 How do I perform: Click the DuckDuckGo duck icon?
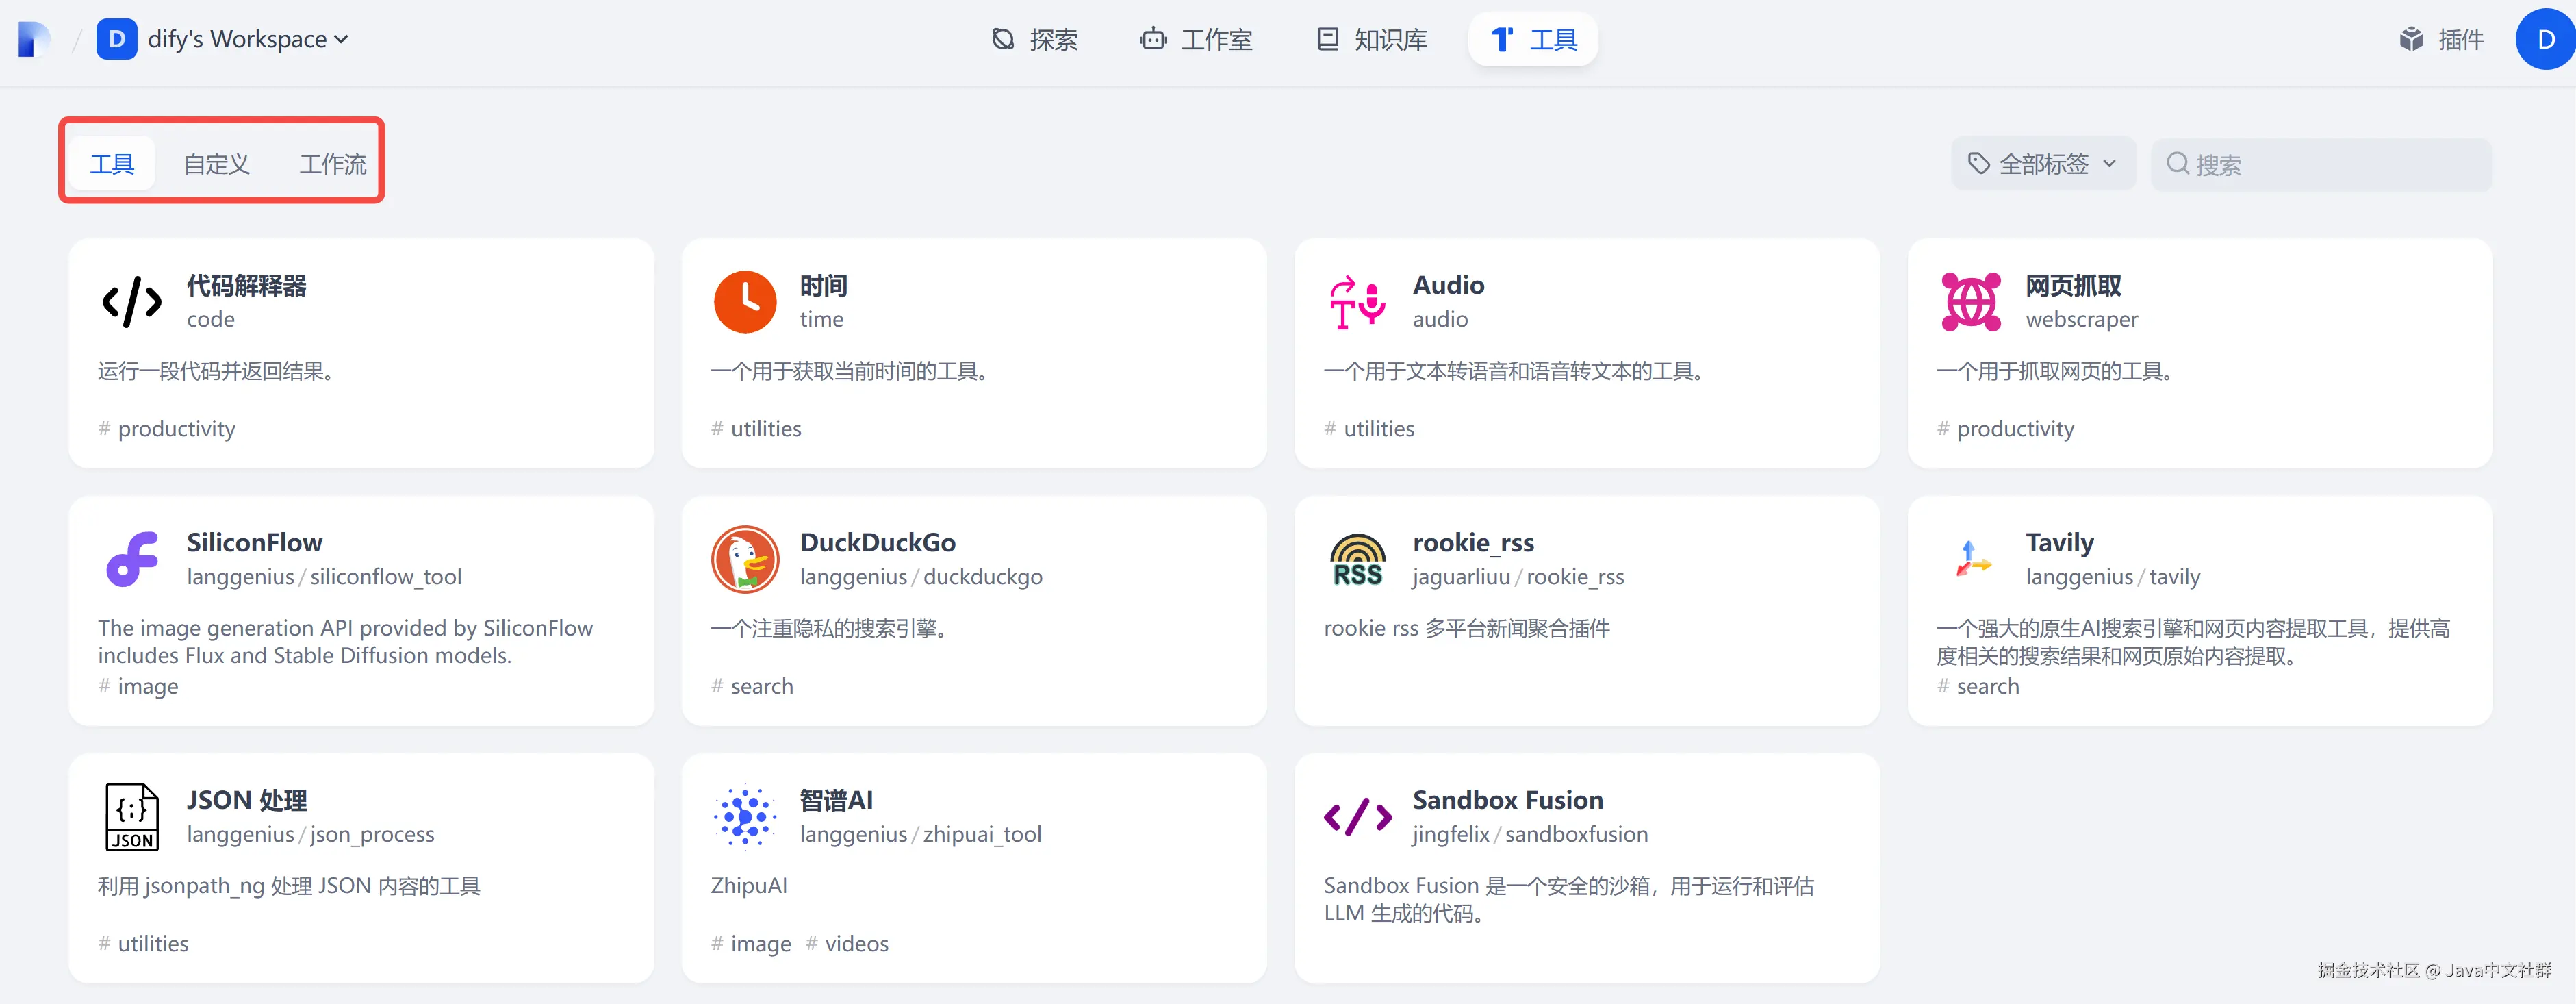point(745,559)
